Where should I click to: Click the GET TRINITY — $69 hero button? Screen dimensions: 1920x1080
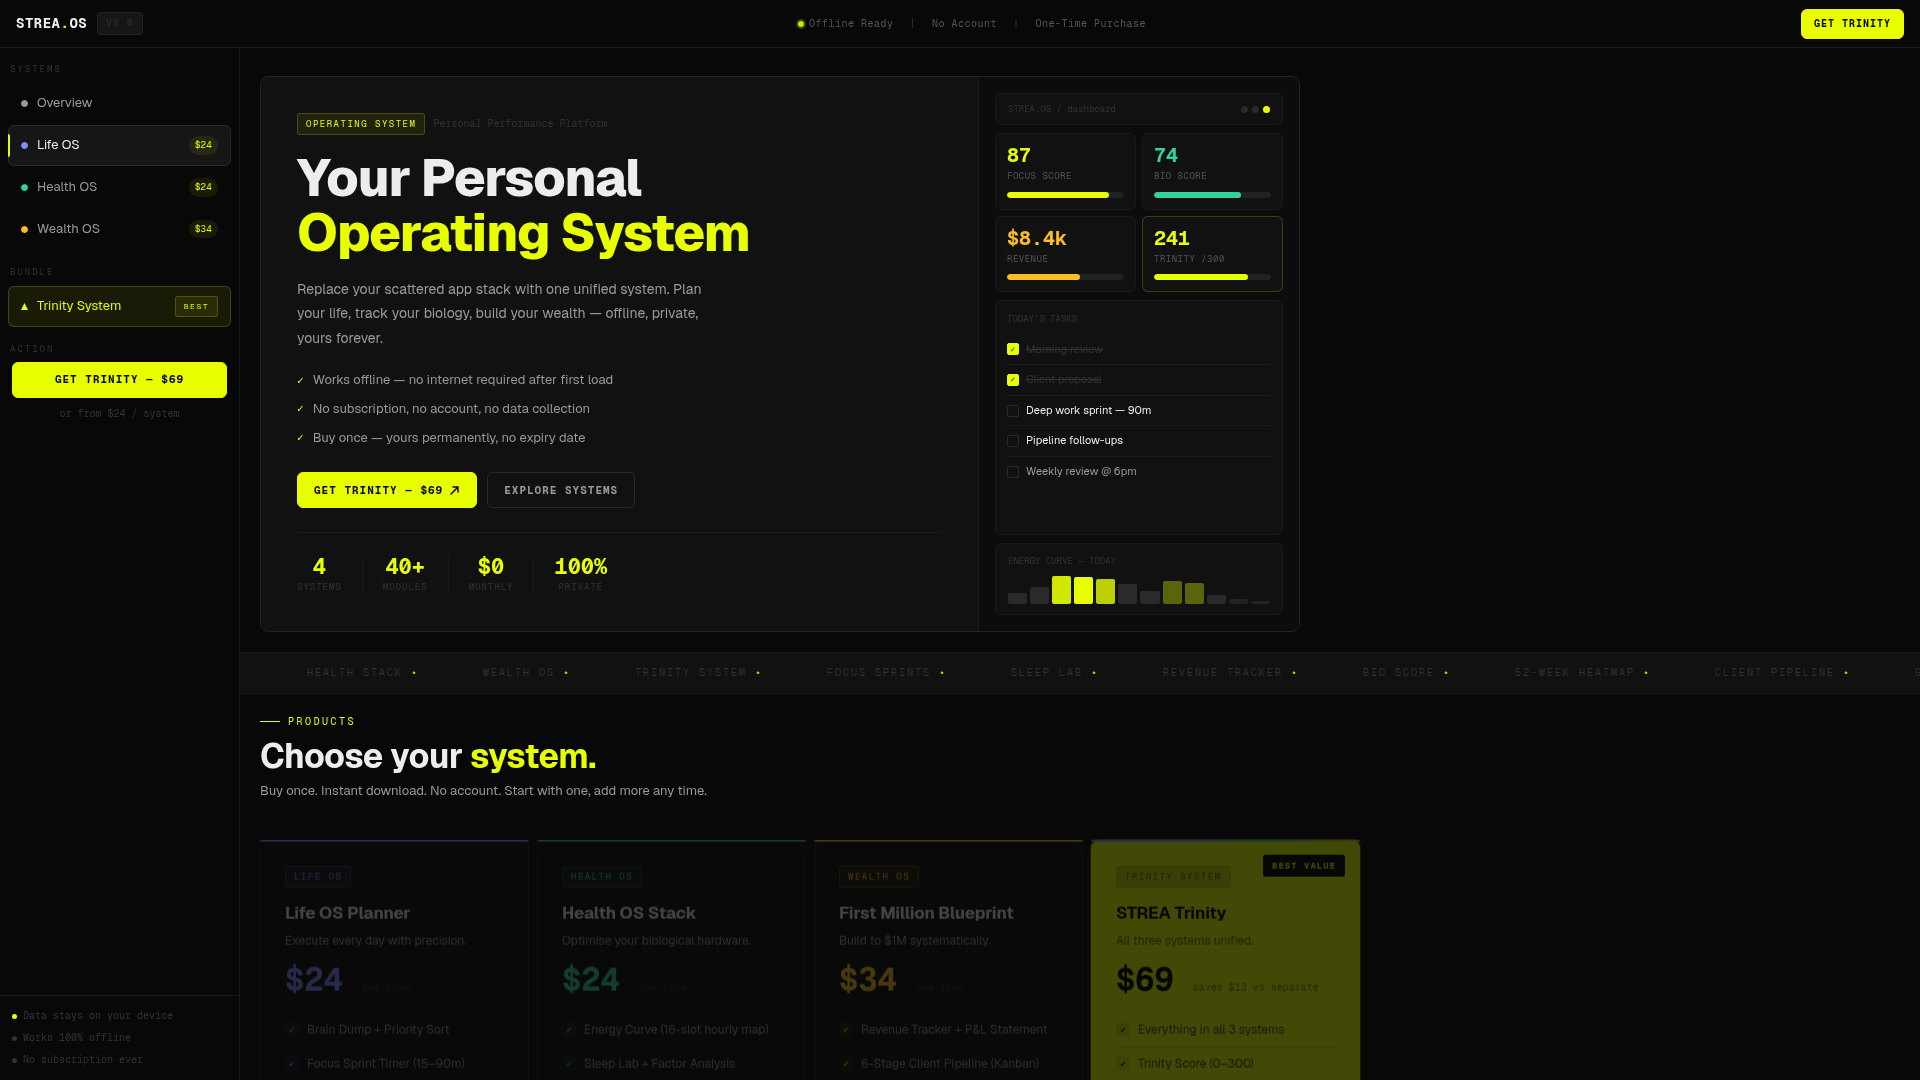(387, 490)
